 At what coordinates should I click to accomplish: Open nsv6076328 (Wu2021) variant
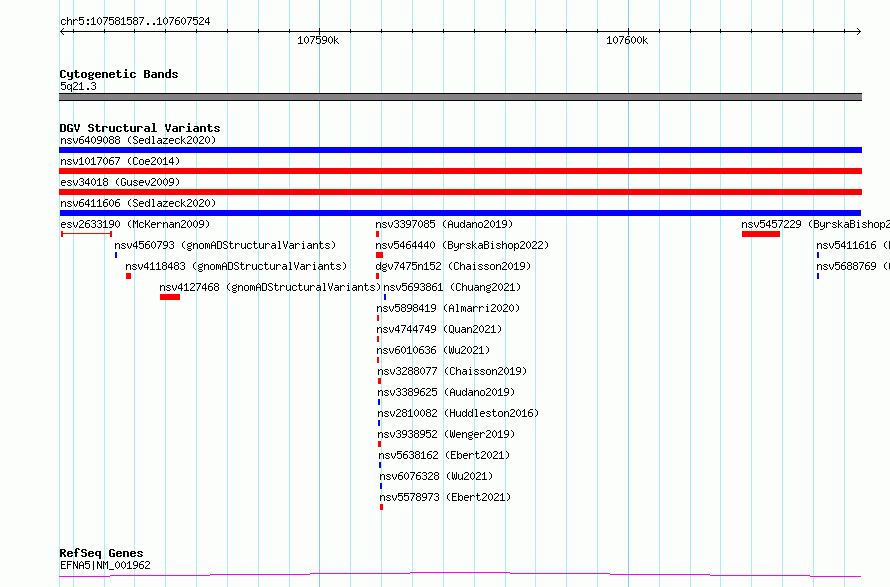click(436, 476)
